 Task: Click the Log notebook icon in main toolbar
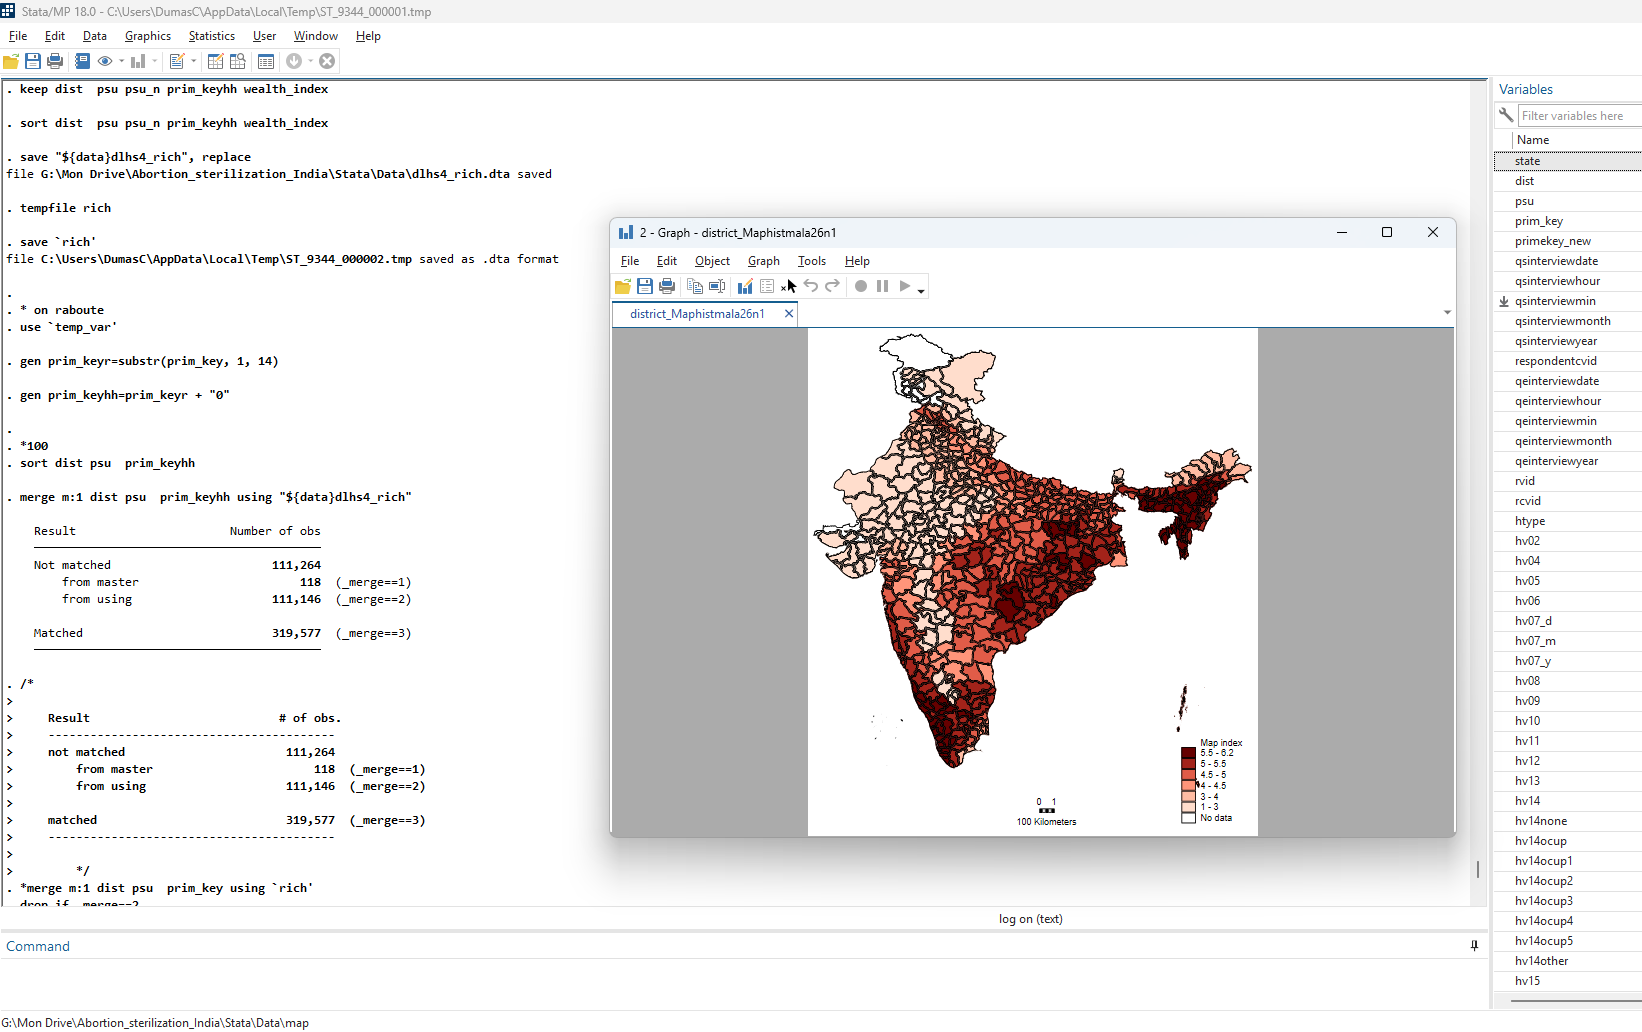(x=82, y=61)
